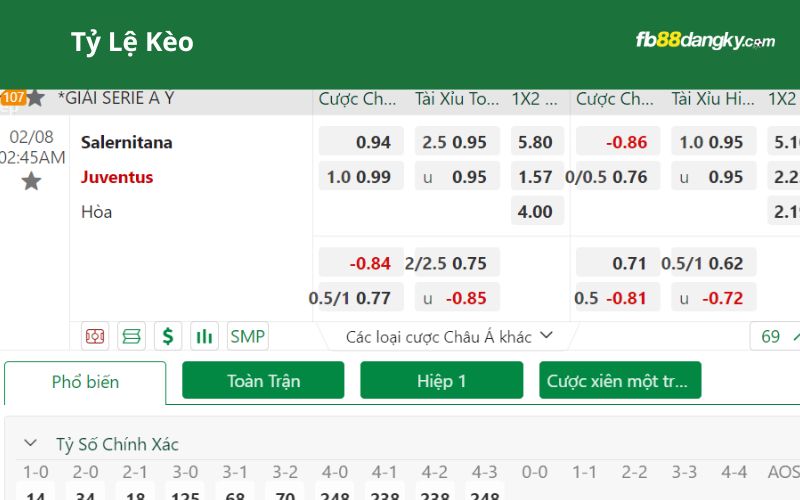The height and width of the screenshot is (500, 800).
Task: Toggle favorite star for Serie A league
Action: [x=35, y=97]
